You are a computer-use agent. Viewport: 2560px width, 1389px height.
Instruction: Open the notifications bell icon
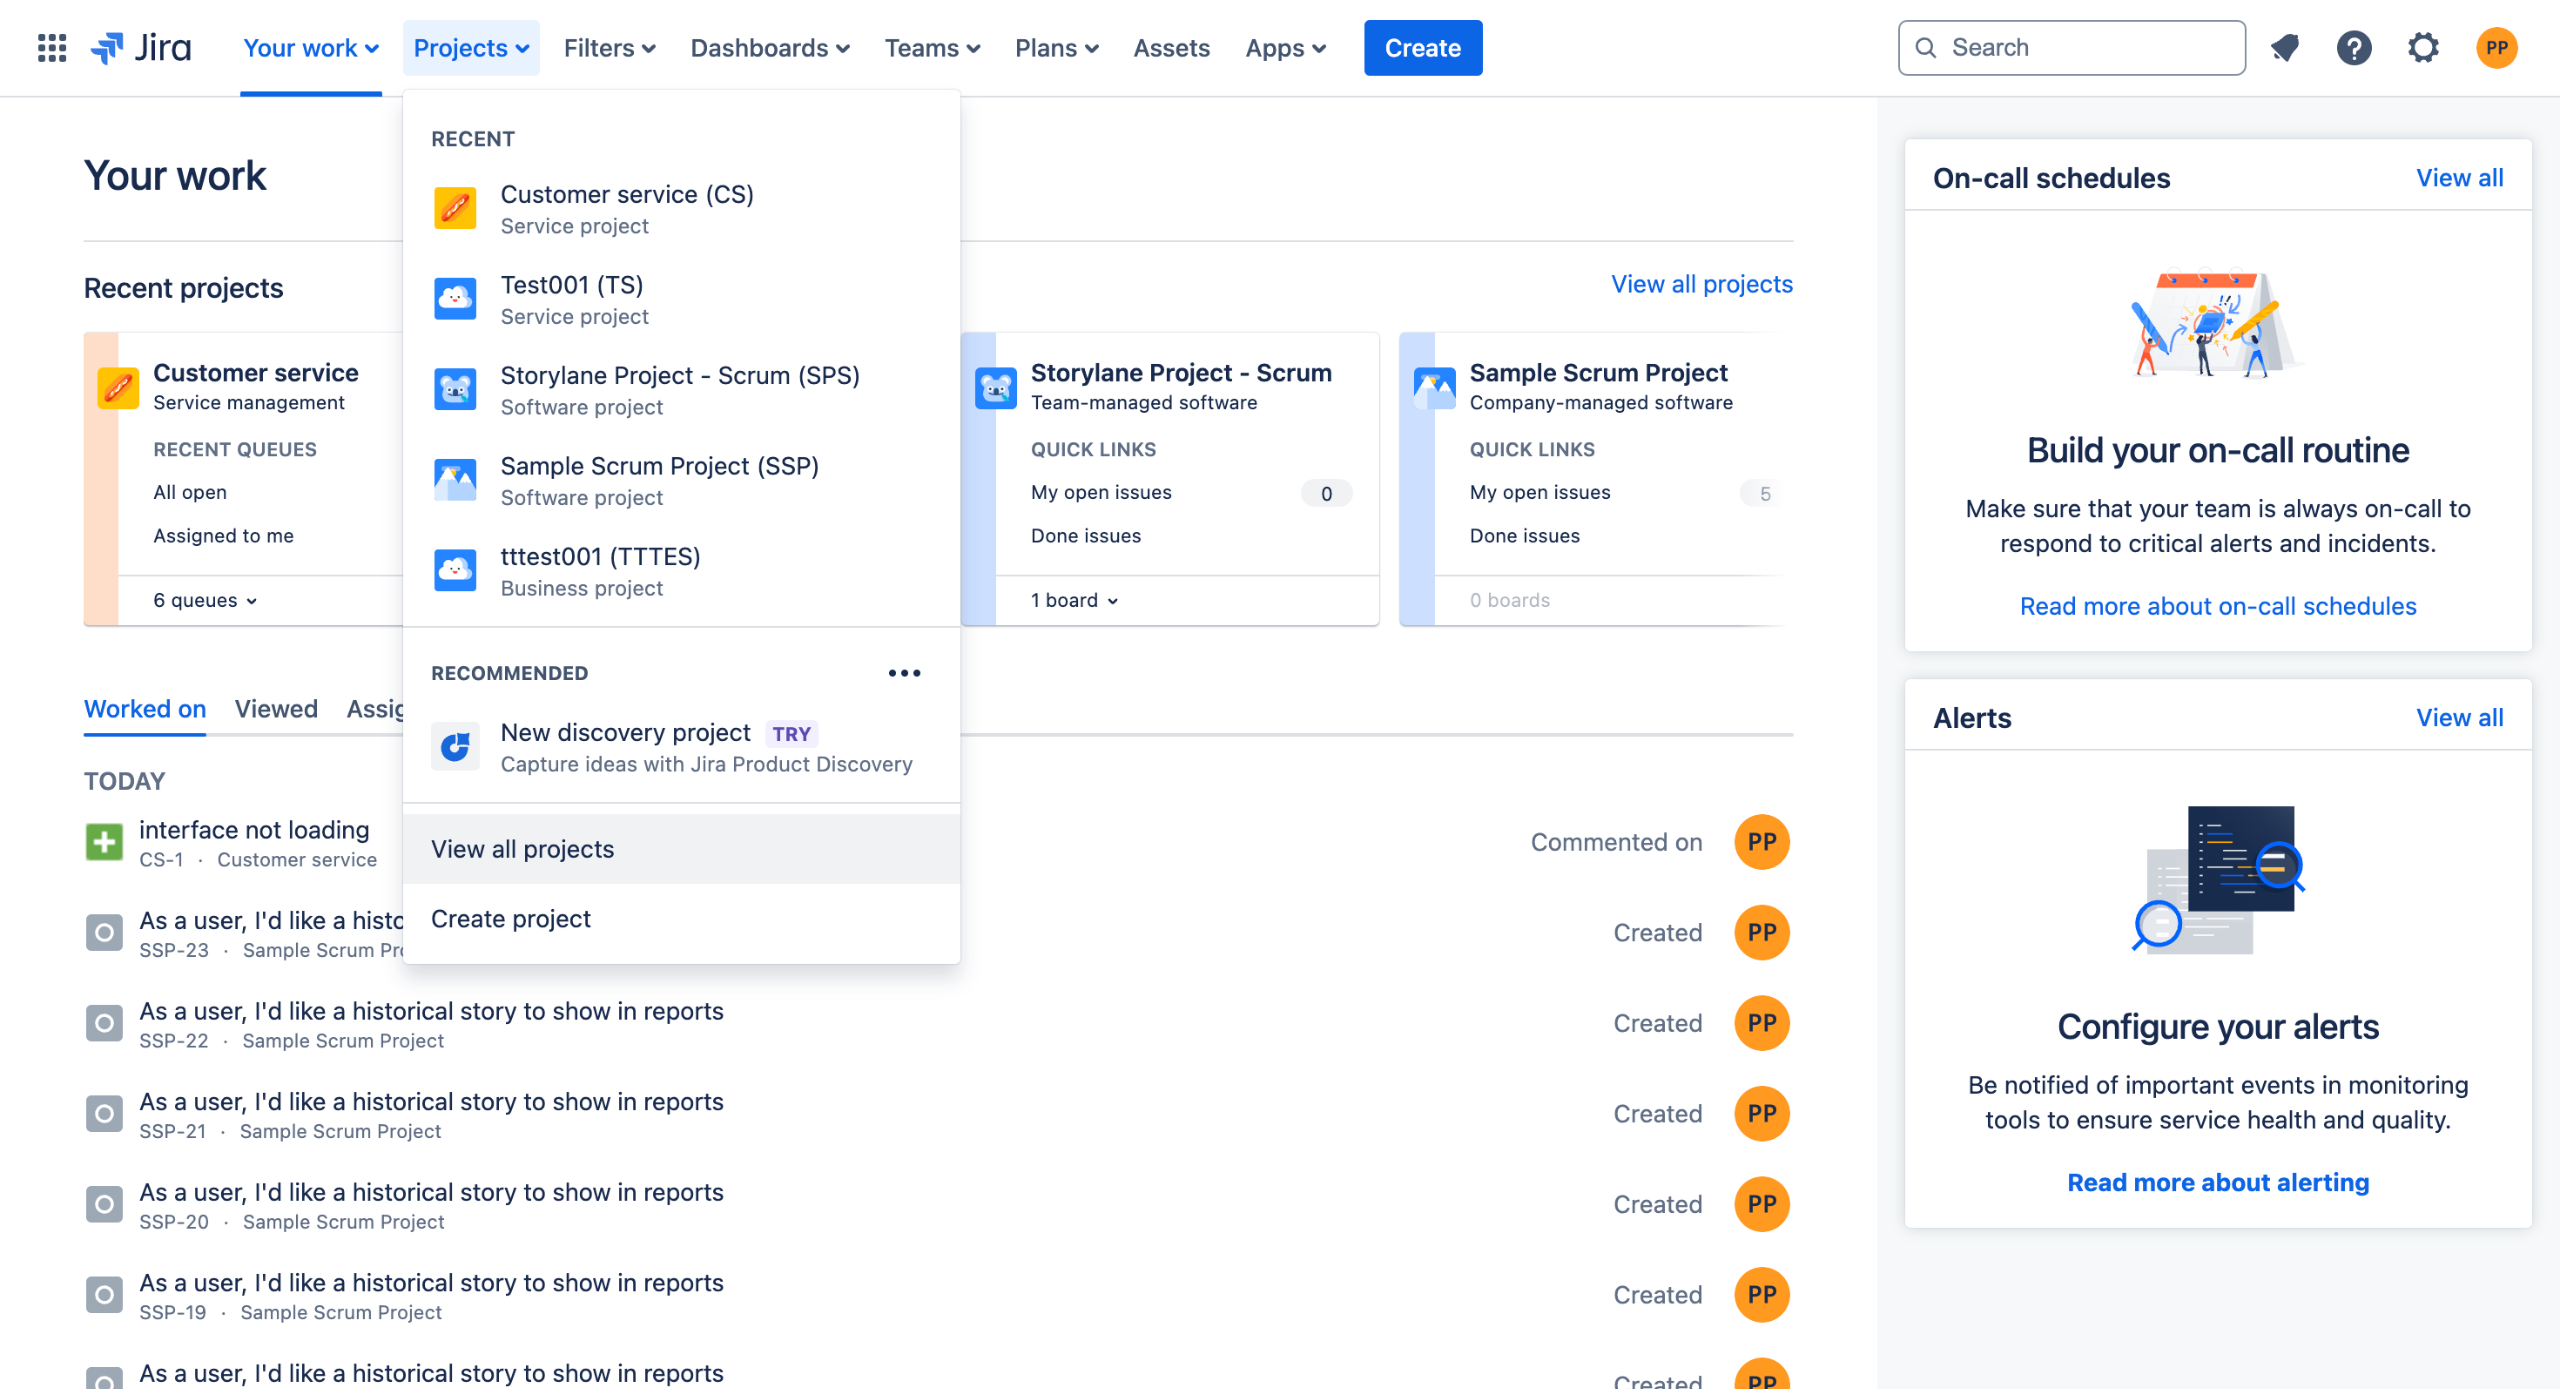tap(2285, 48)
